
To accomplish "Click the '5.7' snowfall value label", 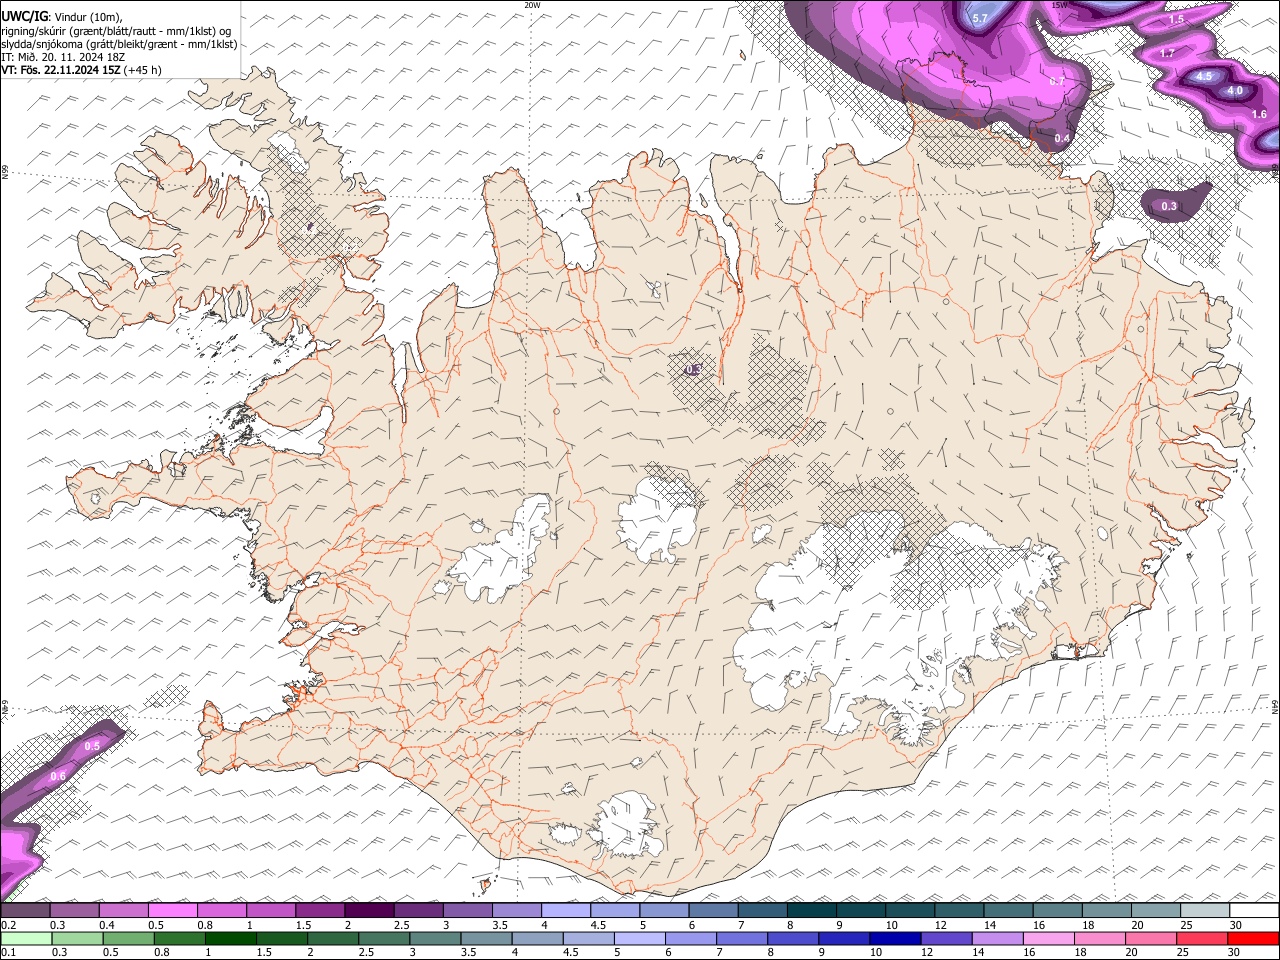I will click(x=980, y=18).
